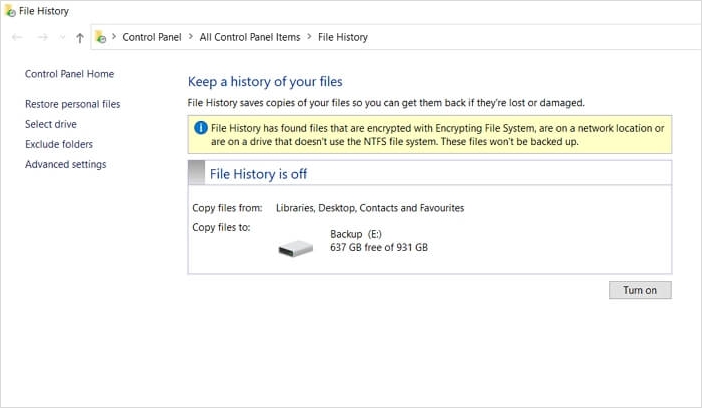
Task: Navigate to Control Panel breadcrumb
Action: 152,37
